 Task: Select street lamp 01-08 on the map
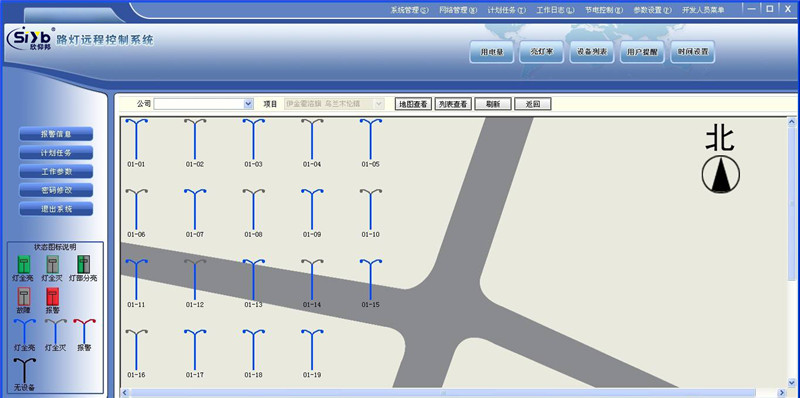pyautogui.click(x=254, y=209)
